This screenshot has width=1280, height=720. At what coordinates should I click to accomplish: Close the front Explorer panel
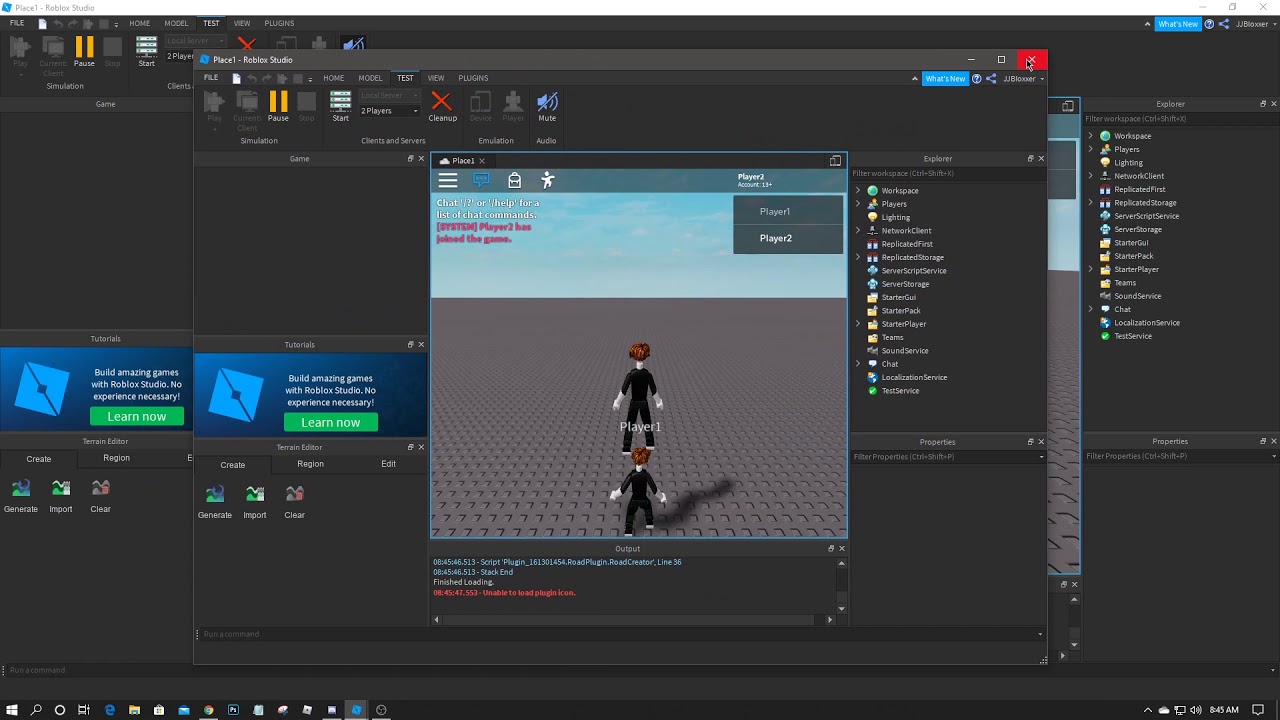(1041, 159)
